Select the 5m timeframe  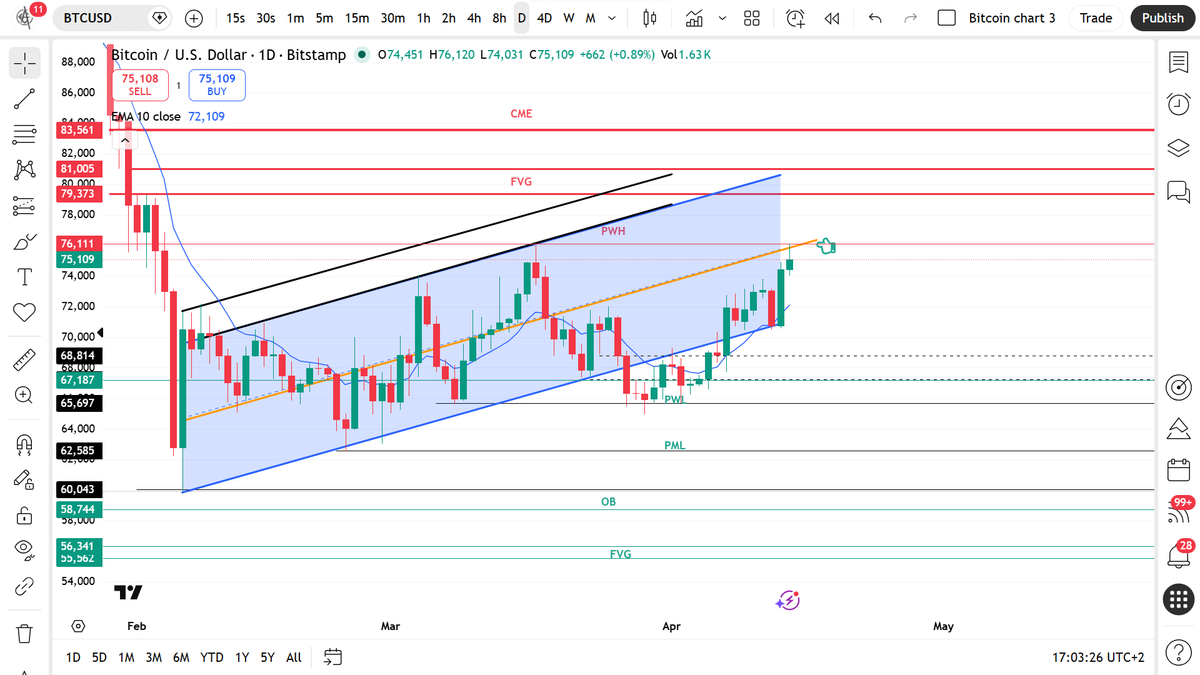pyautogui.click(x=324, y=18)
